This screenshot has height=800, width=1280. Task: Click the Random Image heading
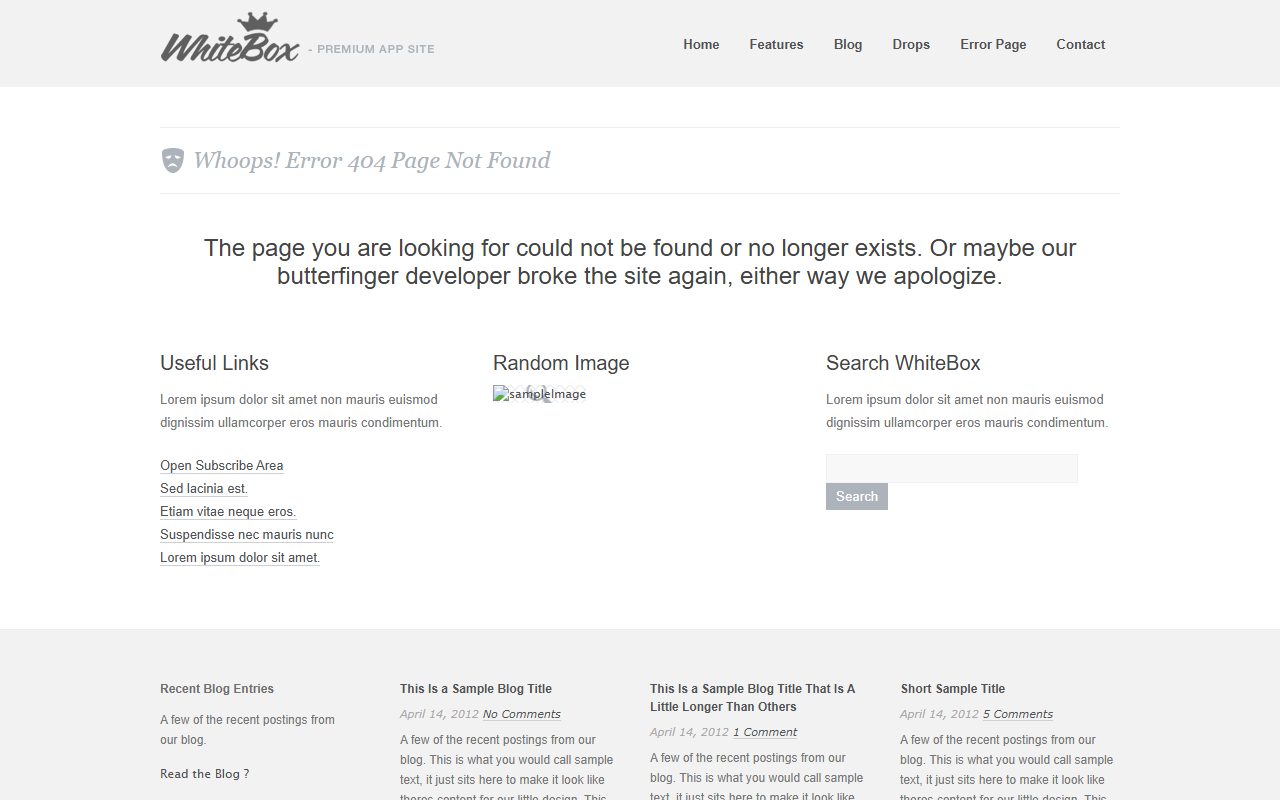point(561,363)
